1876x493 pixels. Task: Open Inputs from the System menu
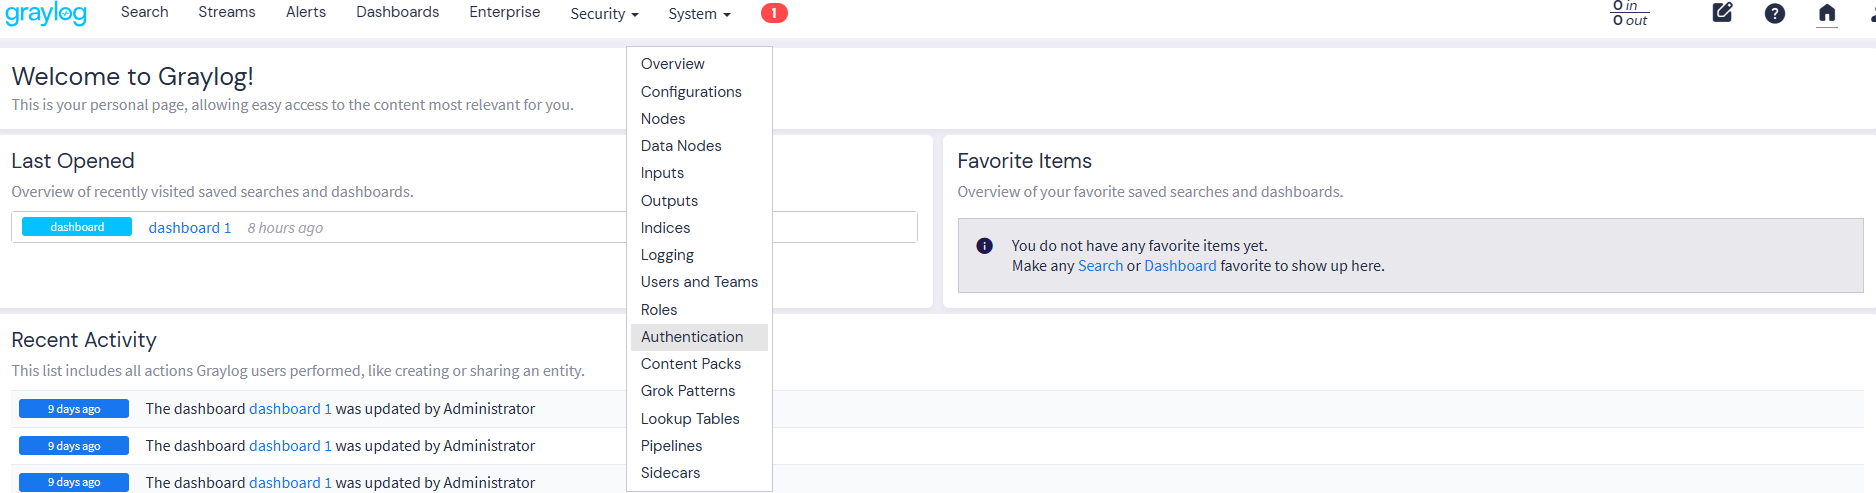[x=662, y=173]
